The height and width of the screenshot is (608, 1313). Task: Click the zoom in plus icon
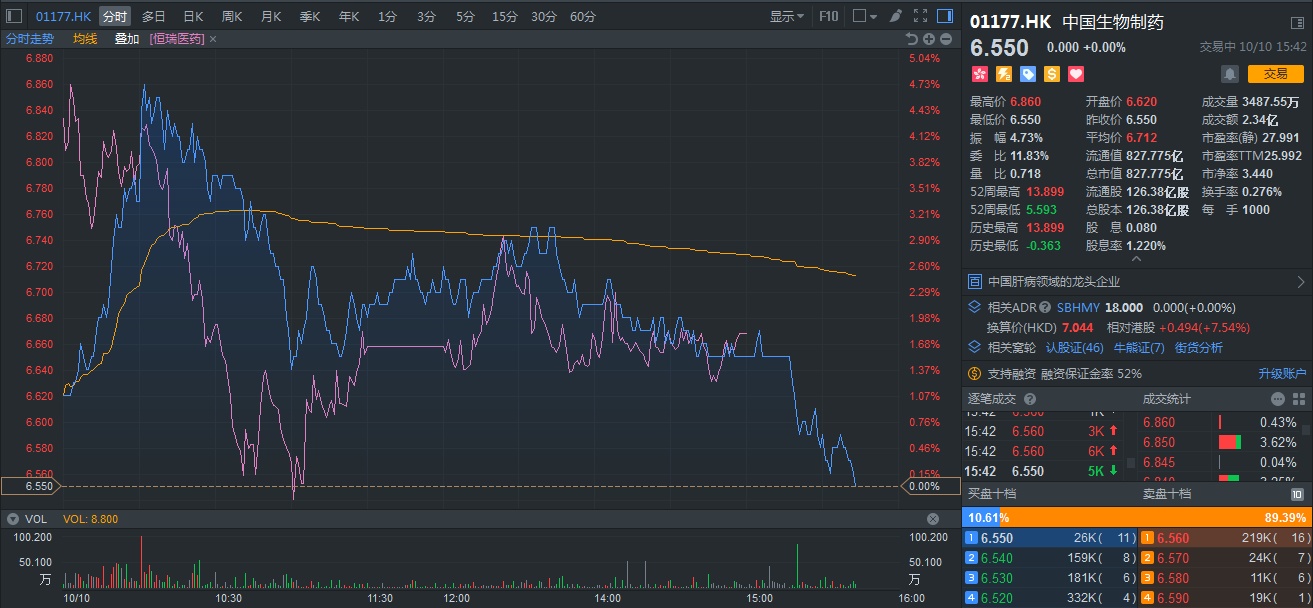(x=929, y=39)
